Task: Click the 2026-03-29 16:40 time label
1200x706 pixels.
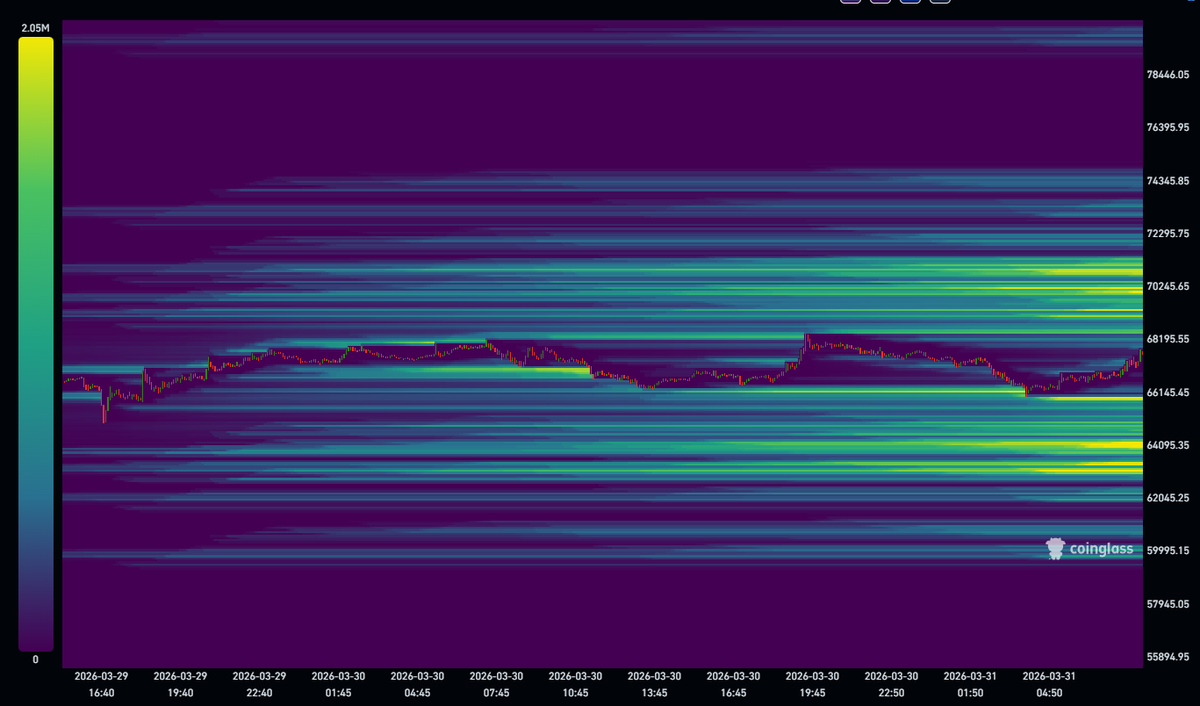Action: coord(101,684)
